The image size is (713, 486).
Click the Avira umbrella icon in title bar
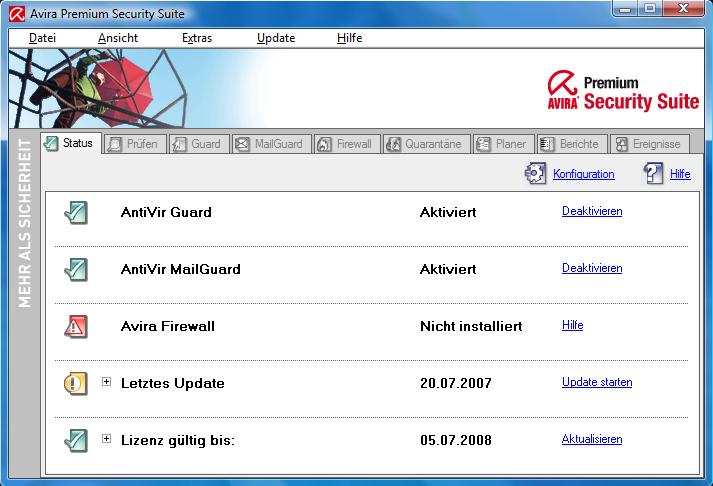pos(17,14)
